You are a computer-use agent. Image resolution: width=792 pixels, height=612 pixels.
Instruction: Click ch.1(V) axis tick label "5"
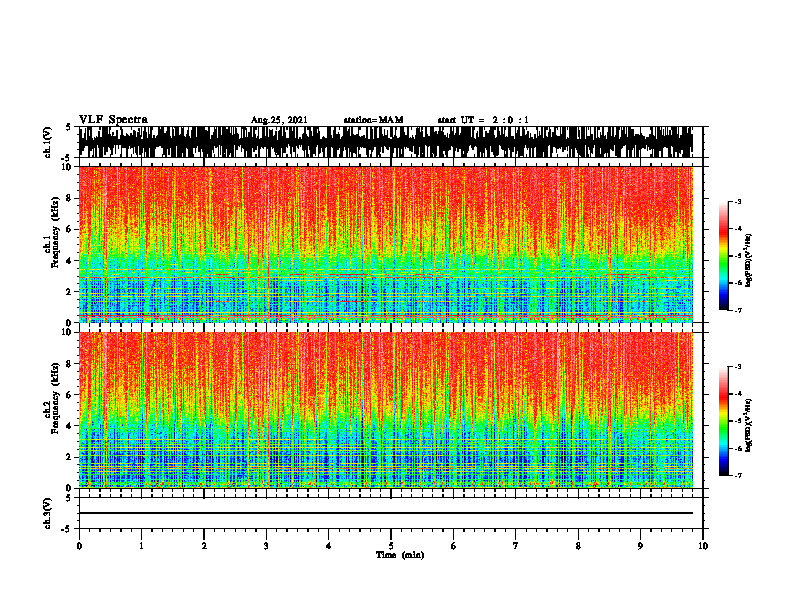pyautogui.click(x=68, y=128)
